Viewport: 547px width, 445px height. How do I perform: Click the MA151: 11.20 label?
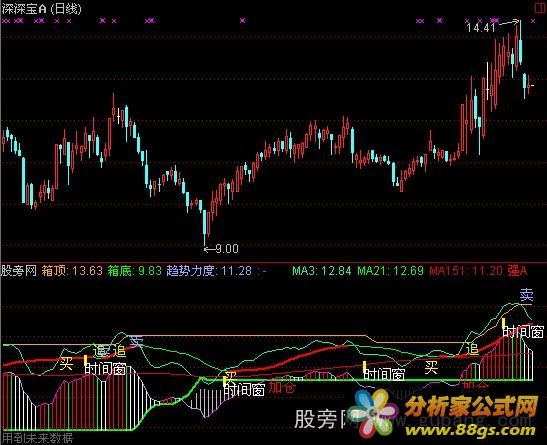466,271
